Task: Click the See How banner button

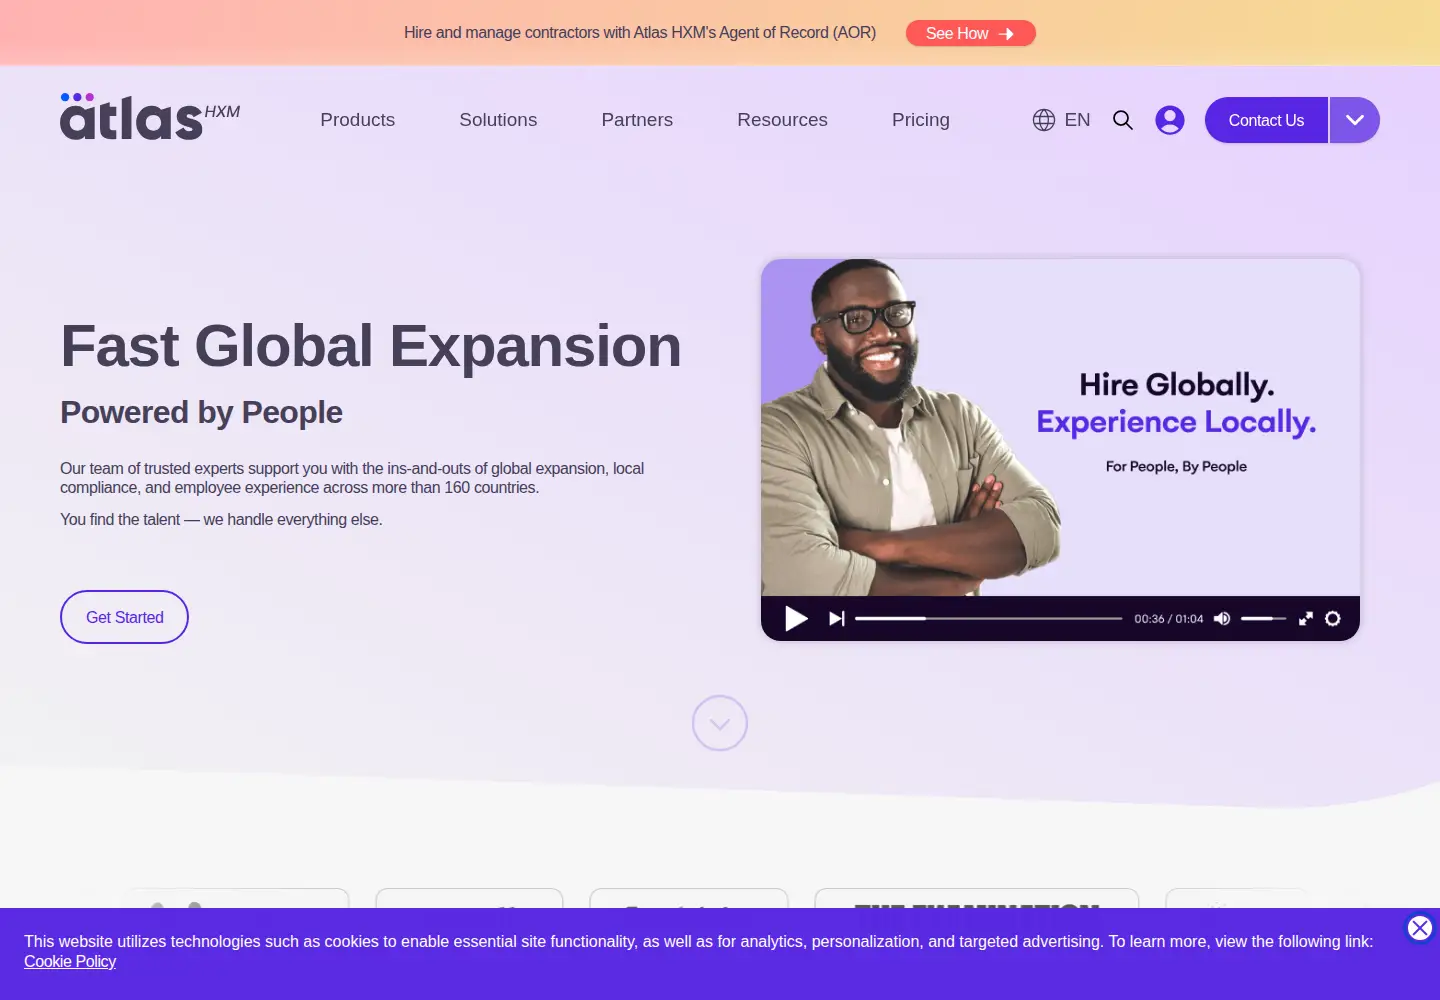Action: coord(970,33)
